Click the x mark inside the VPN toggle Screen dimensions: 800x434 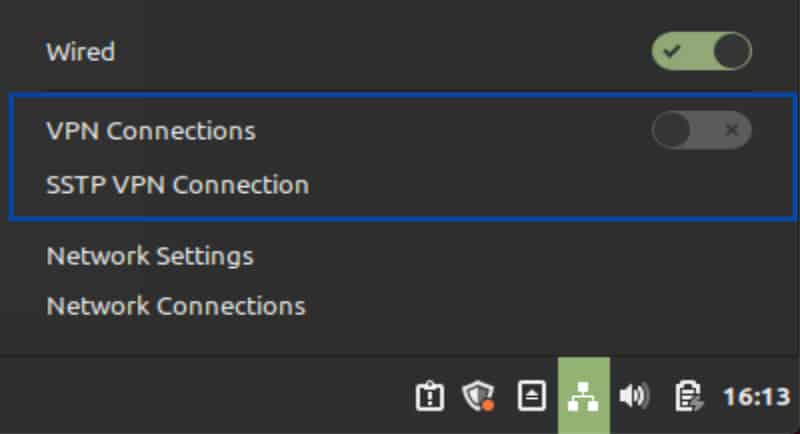click(732, 130)
